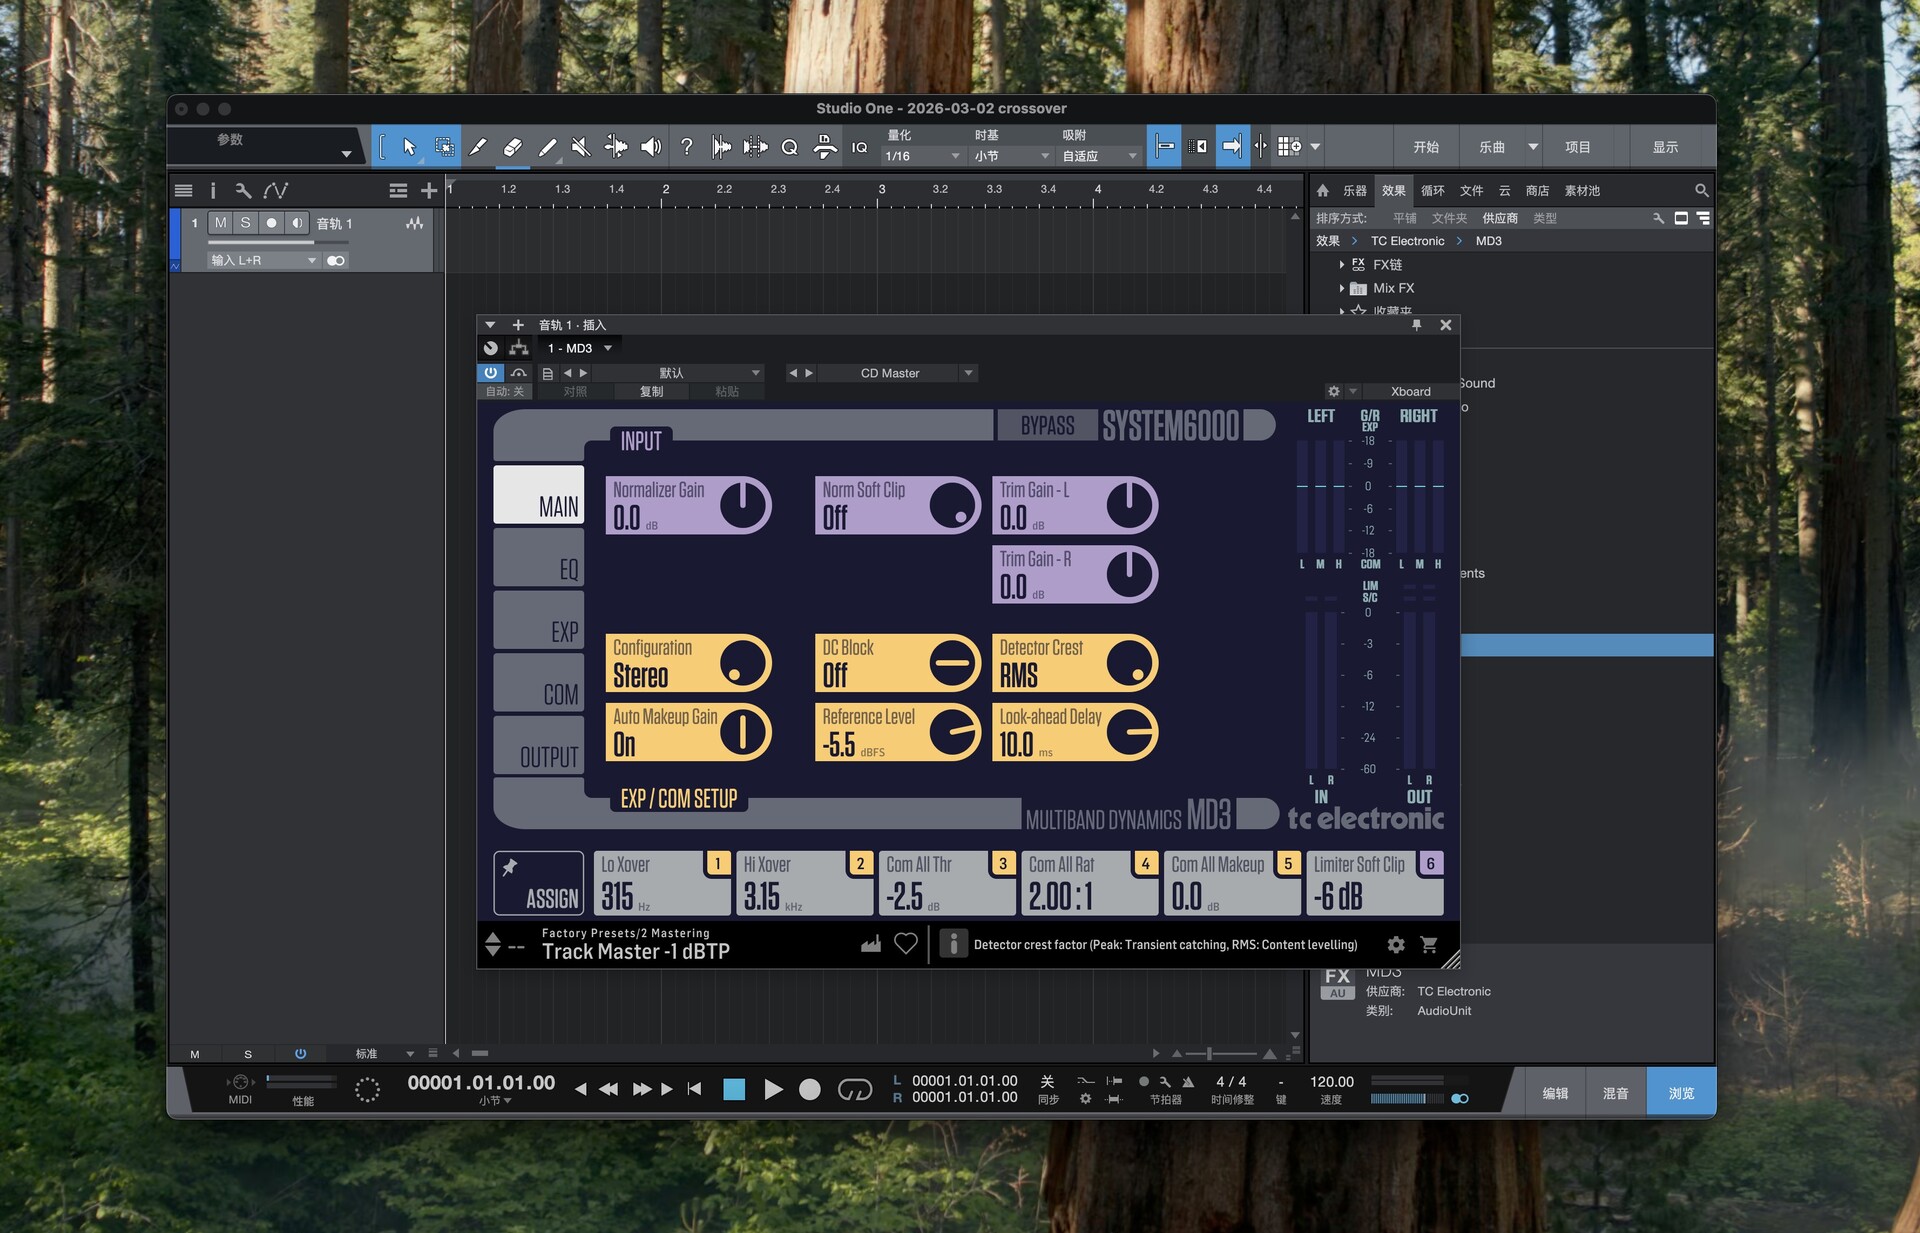Toggle the MD3 plugin power button
This screenshot has width=1920, height=1233.
pos(491,372)
